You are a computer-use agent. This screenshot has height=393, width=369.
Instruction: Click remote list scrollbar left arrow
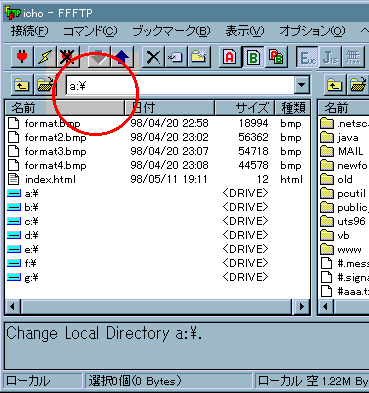click(x=326, y=306)
